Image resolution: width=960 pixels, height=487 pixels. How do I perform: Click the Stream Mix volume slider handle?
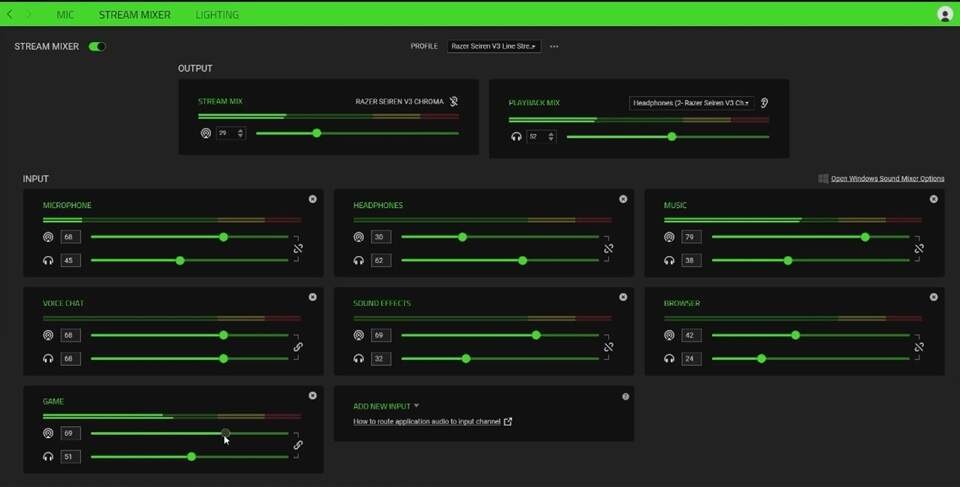tap(317, 133)
